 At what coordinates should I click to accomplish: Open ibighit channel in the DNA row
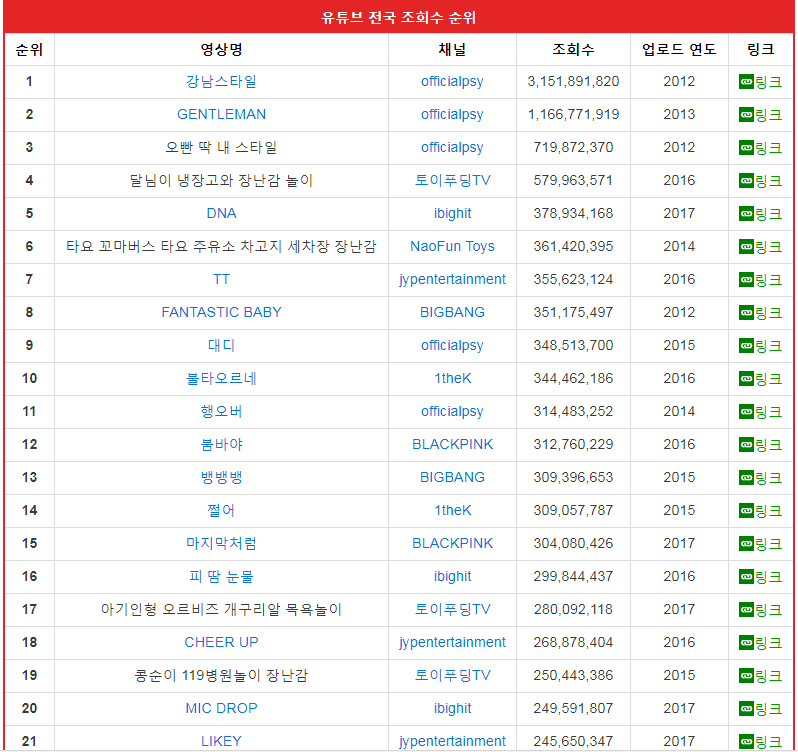(452, 213)
